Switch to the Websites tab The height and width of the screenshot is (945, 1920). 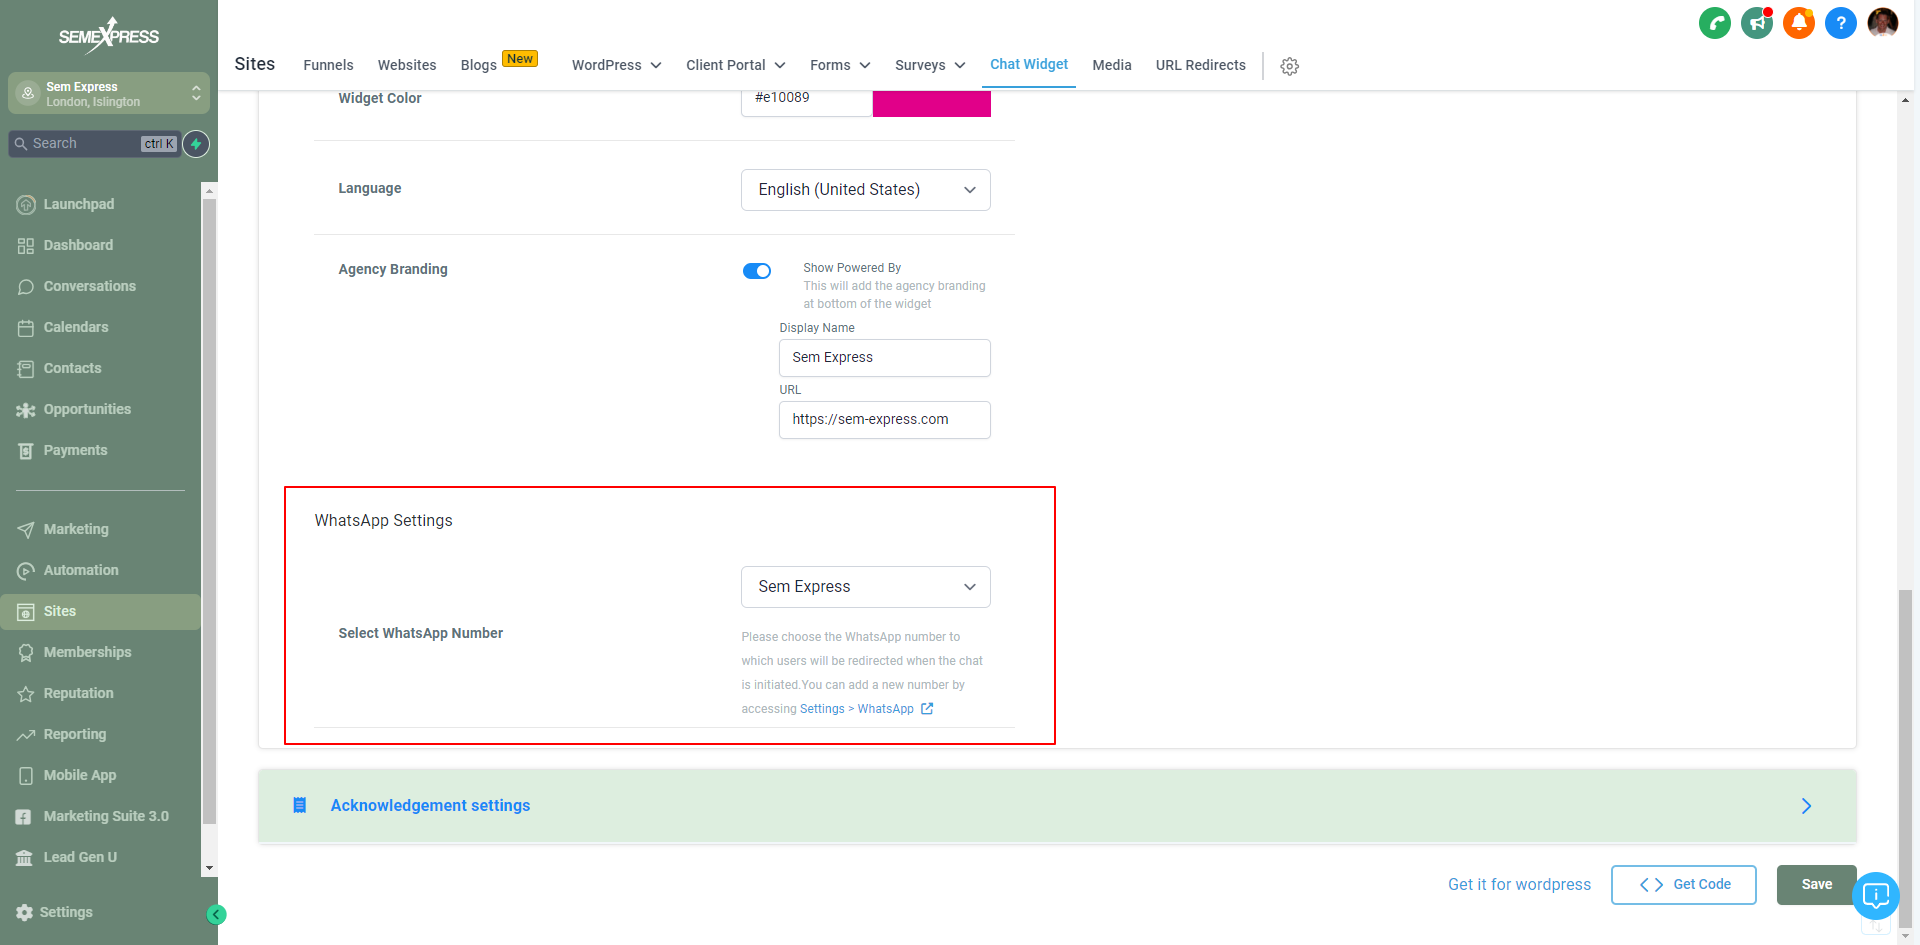tap(407, 65)
